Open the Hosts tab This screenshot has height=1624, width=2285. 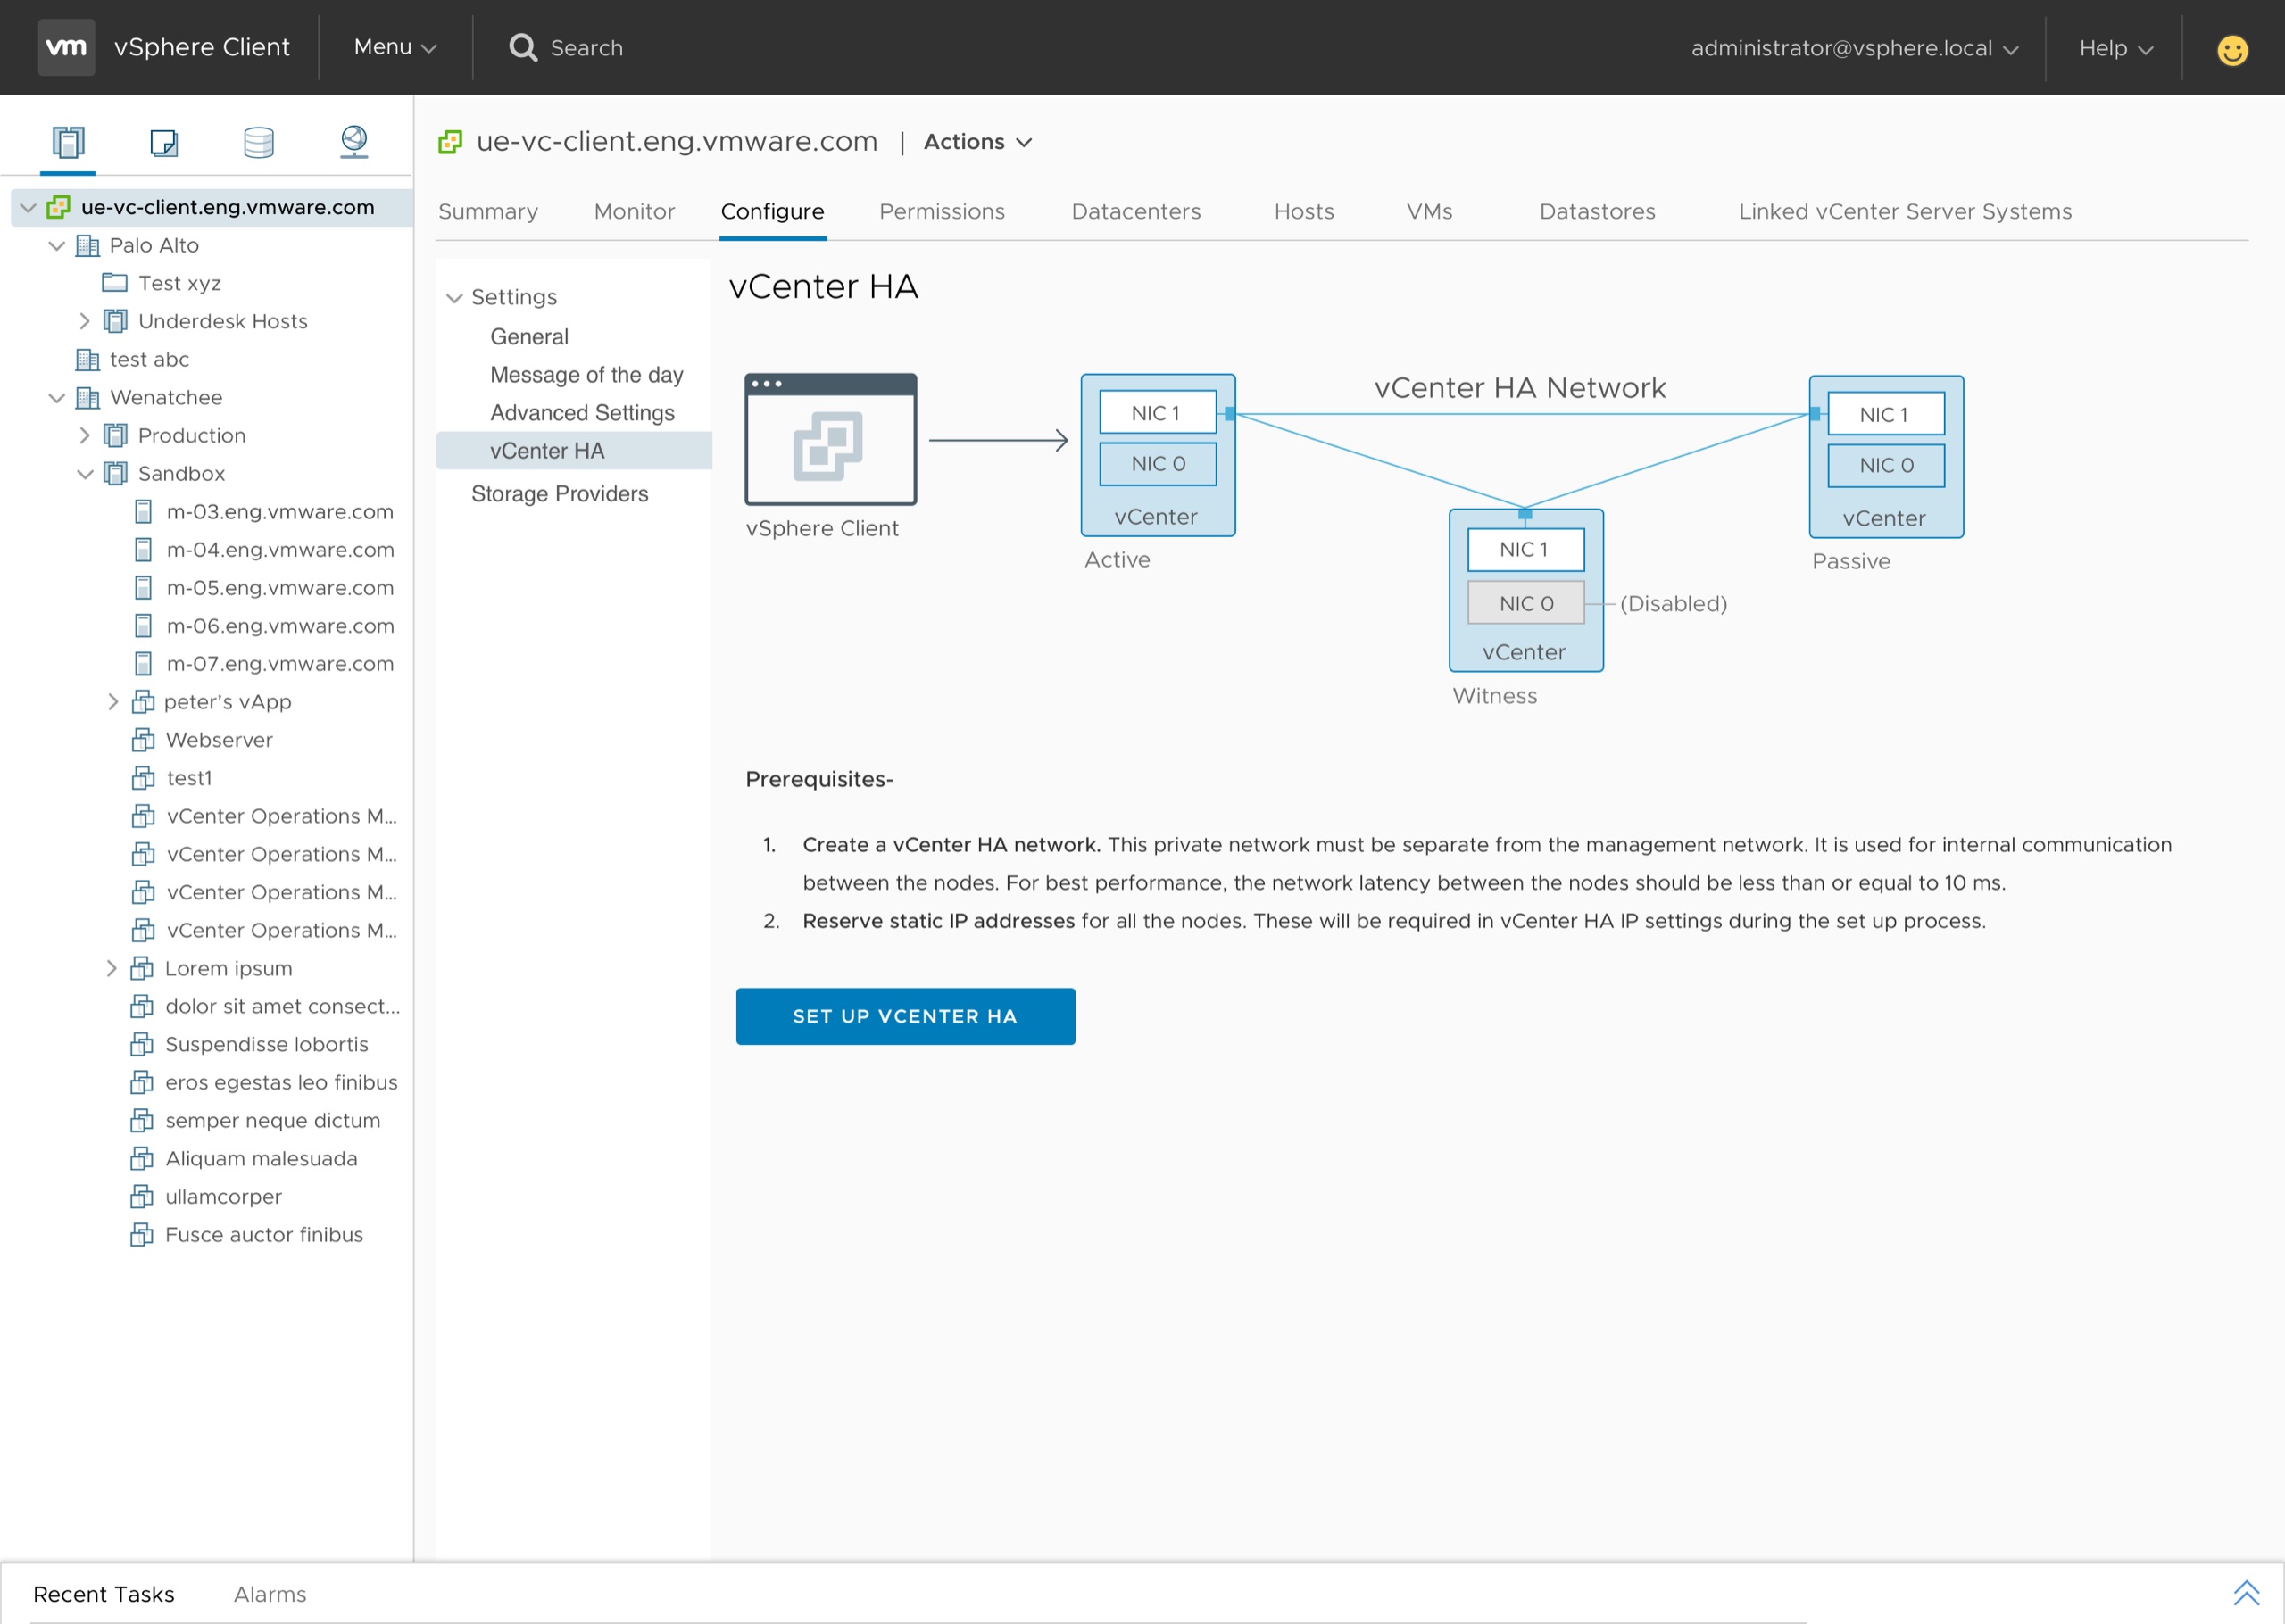point(1304,212)
